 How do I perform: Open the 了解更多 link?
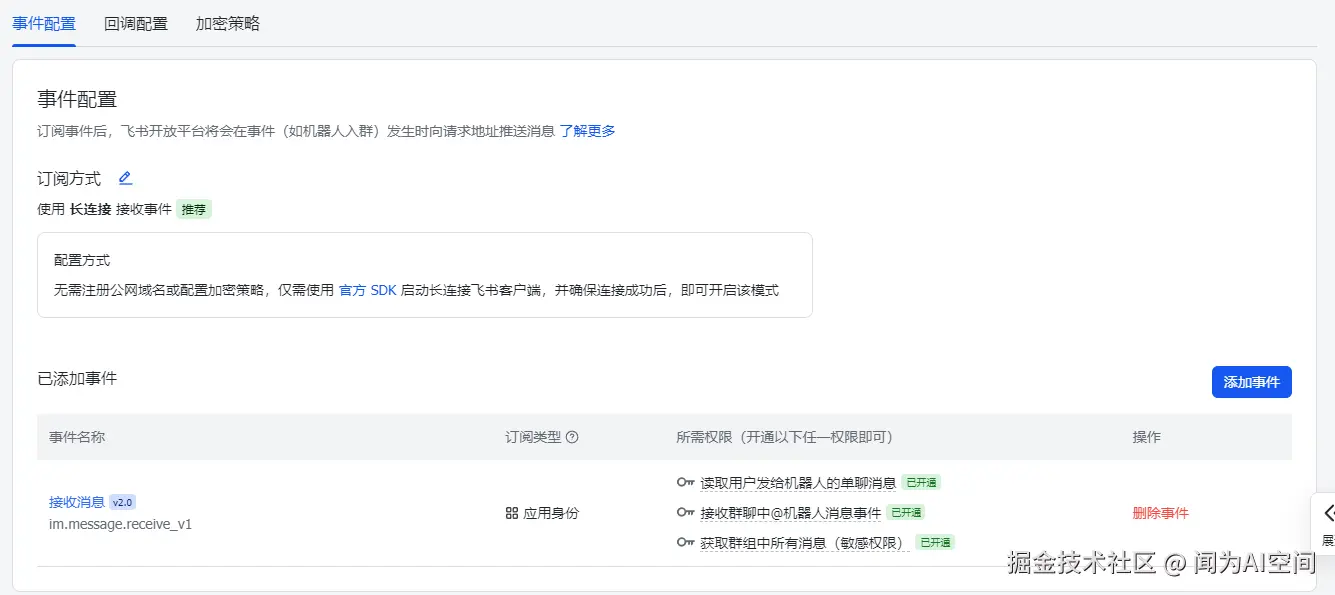[587, 131]
